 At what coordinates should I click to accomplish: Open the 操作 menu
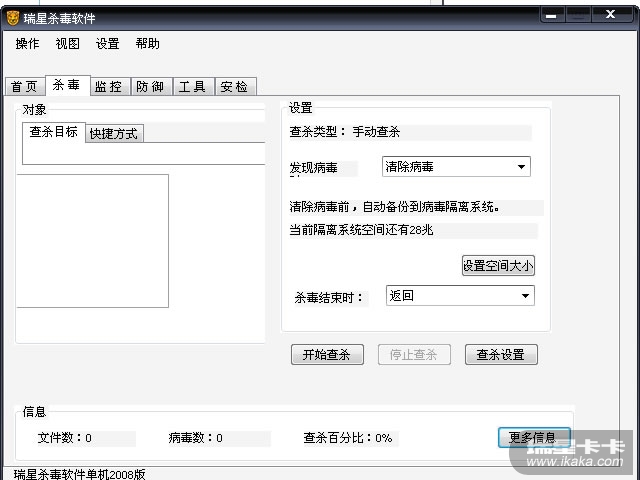click(x=27, y=43)
